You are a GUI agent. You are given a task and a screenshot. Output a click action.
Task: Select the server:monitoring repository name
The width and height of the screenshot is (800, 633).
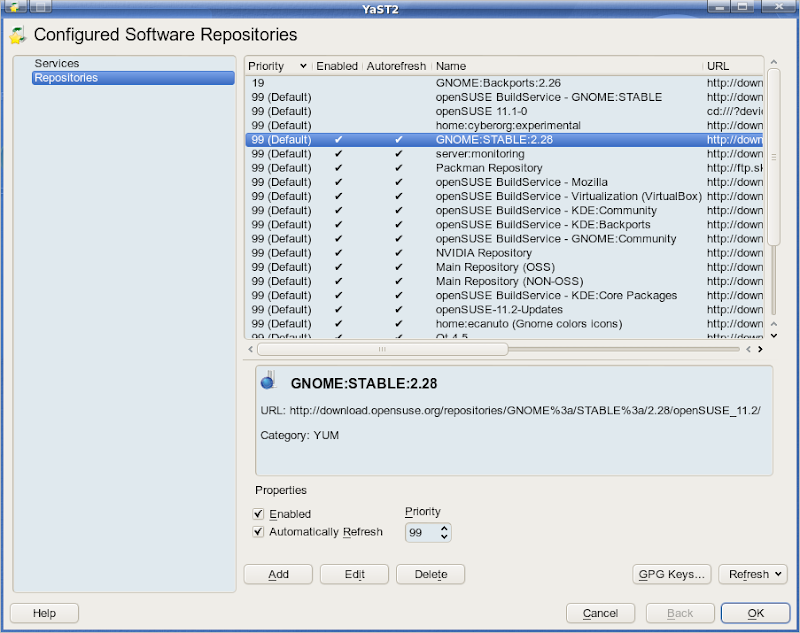pyautogui.click(x=480, y=154)
